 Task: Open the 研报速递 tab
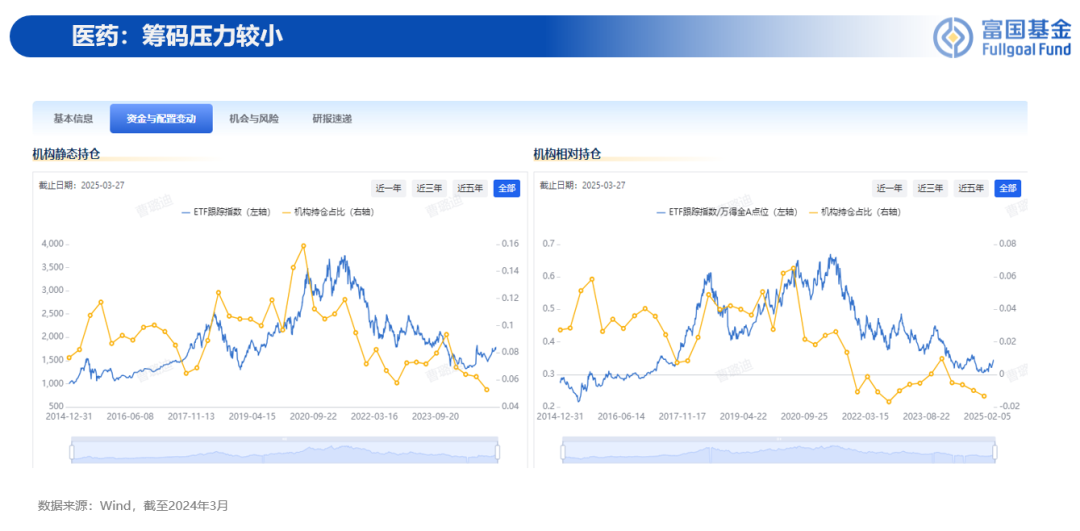click(x=332, y=118)
